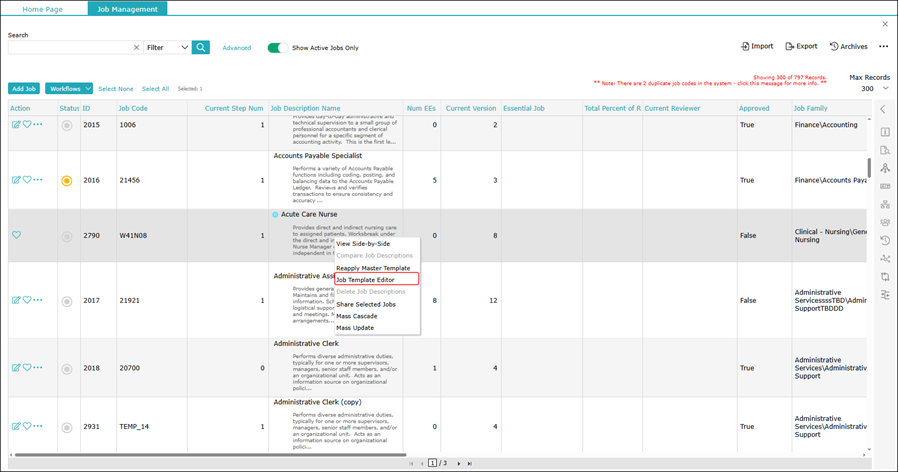Collapse the right sidebar with the chevron

tap(884, 109)
